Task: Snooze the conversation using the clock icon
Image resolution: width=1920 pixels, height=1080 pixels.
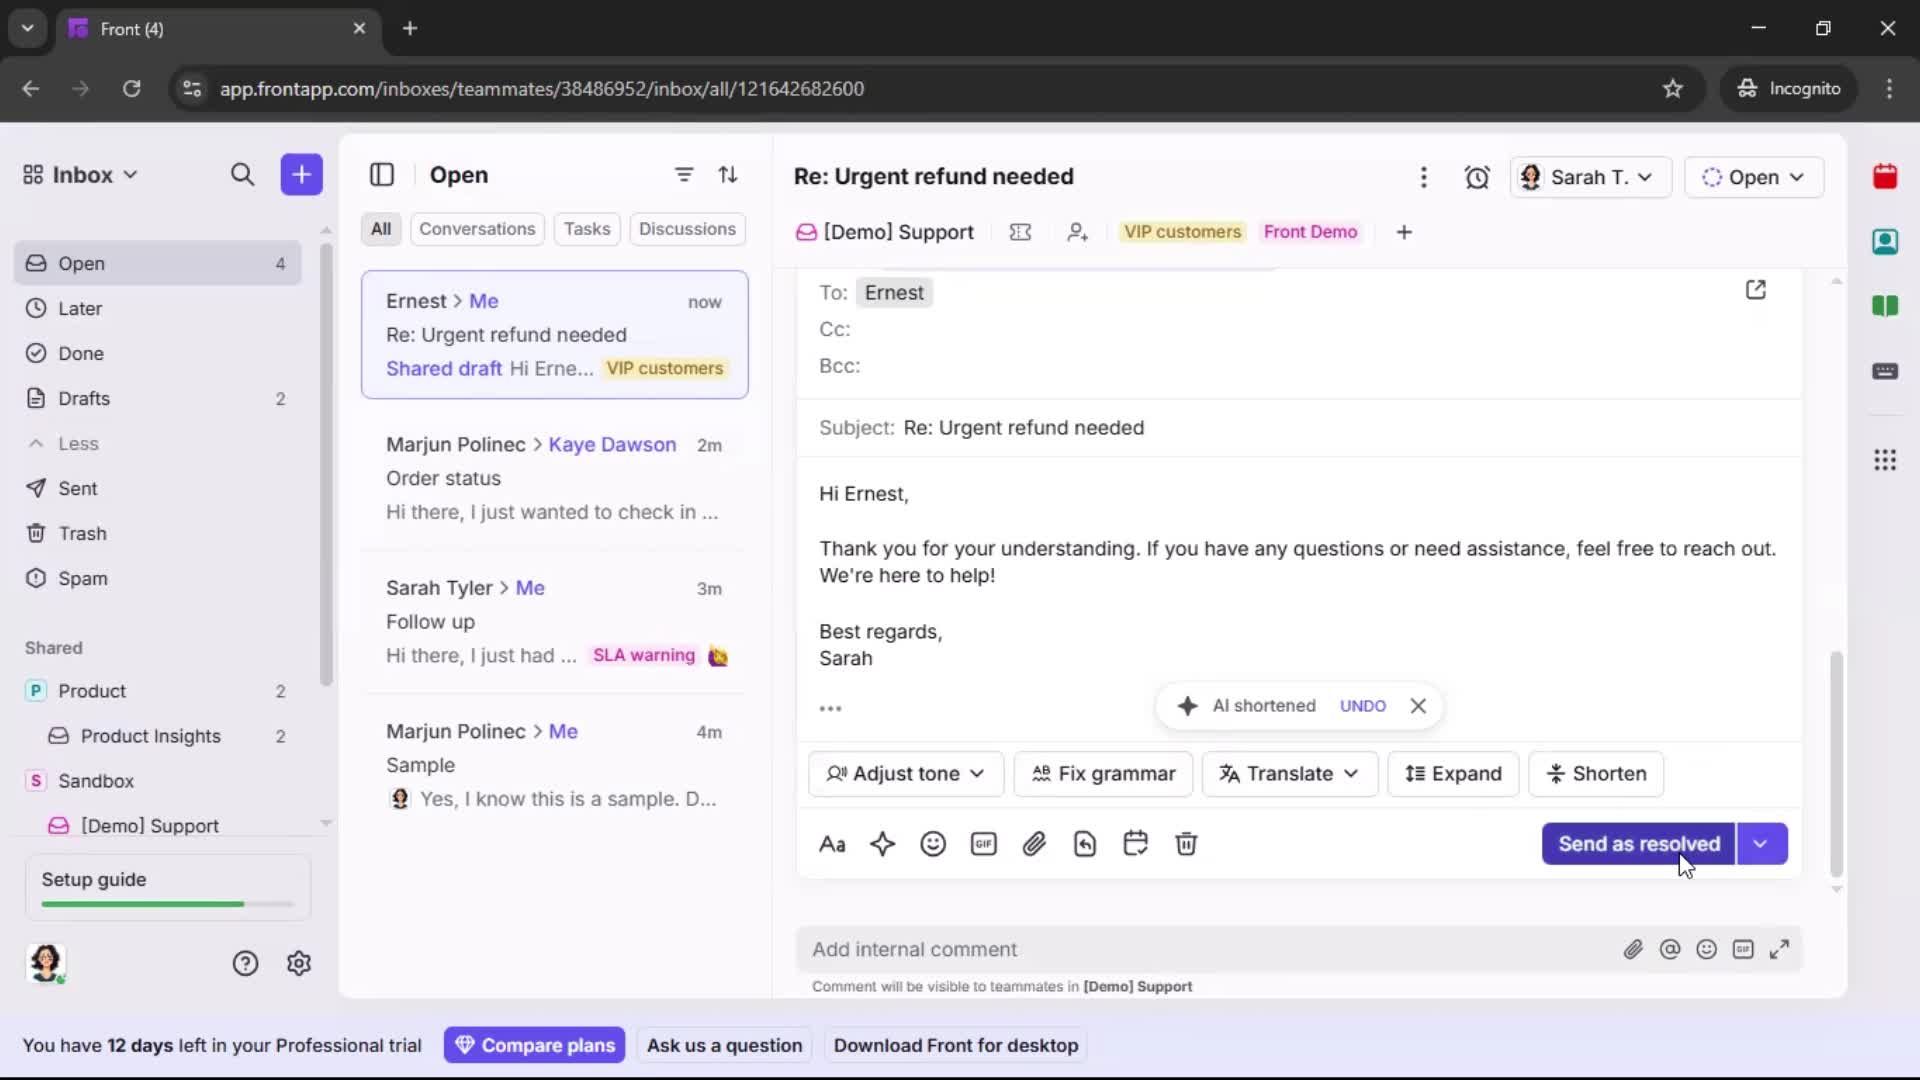Action: tap(1477, 177)
